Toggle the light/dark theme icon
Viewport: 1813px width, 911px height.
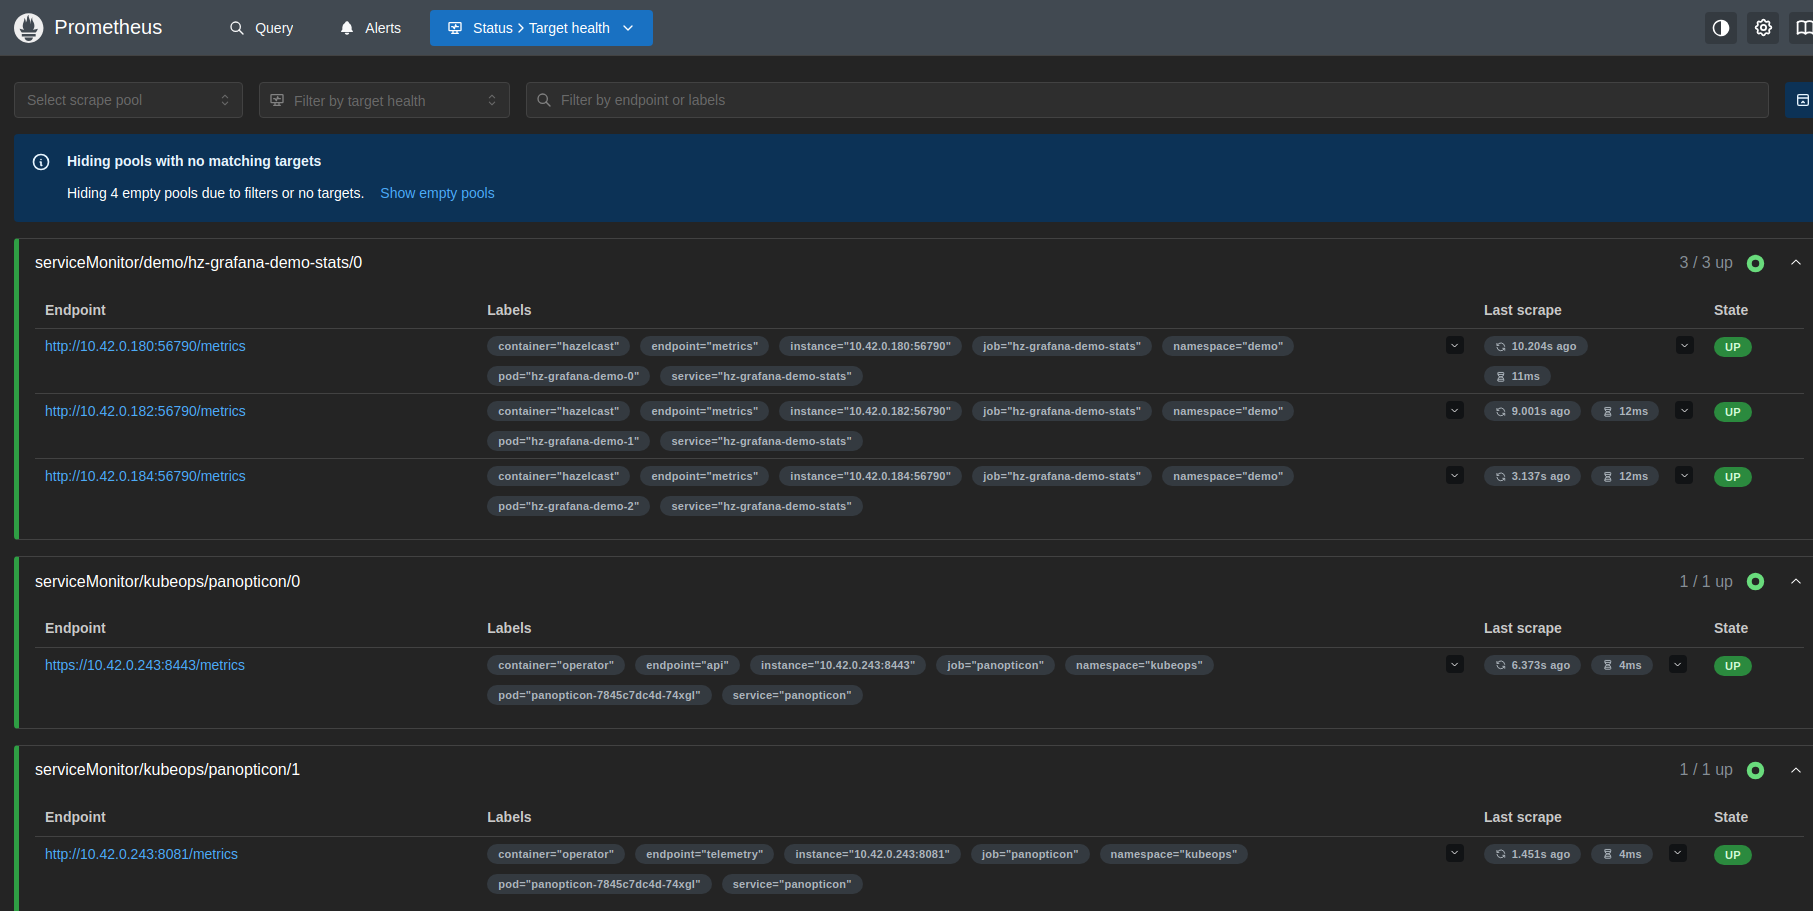coord(1721,28)
